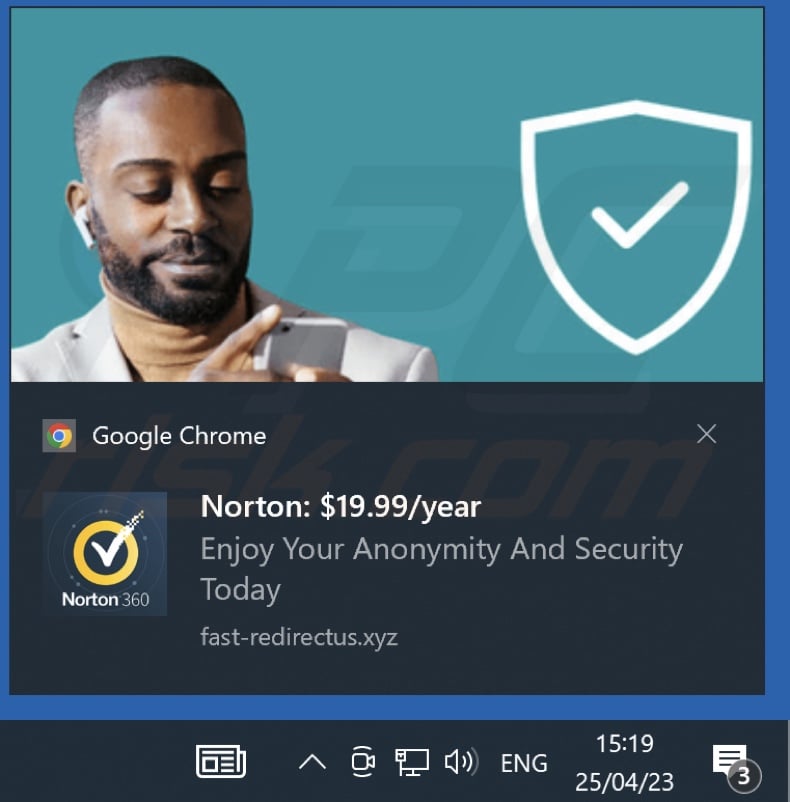
Task: Click the notification count badge showing 3
Action: (x=744, y=776)
